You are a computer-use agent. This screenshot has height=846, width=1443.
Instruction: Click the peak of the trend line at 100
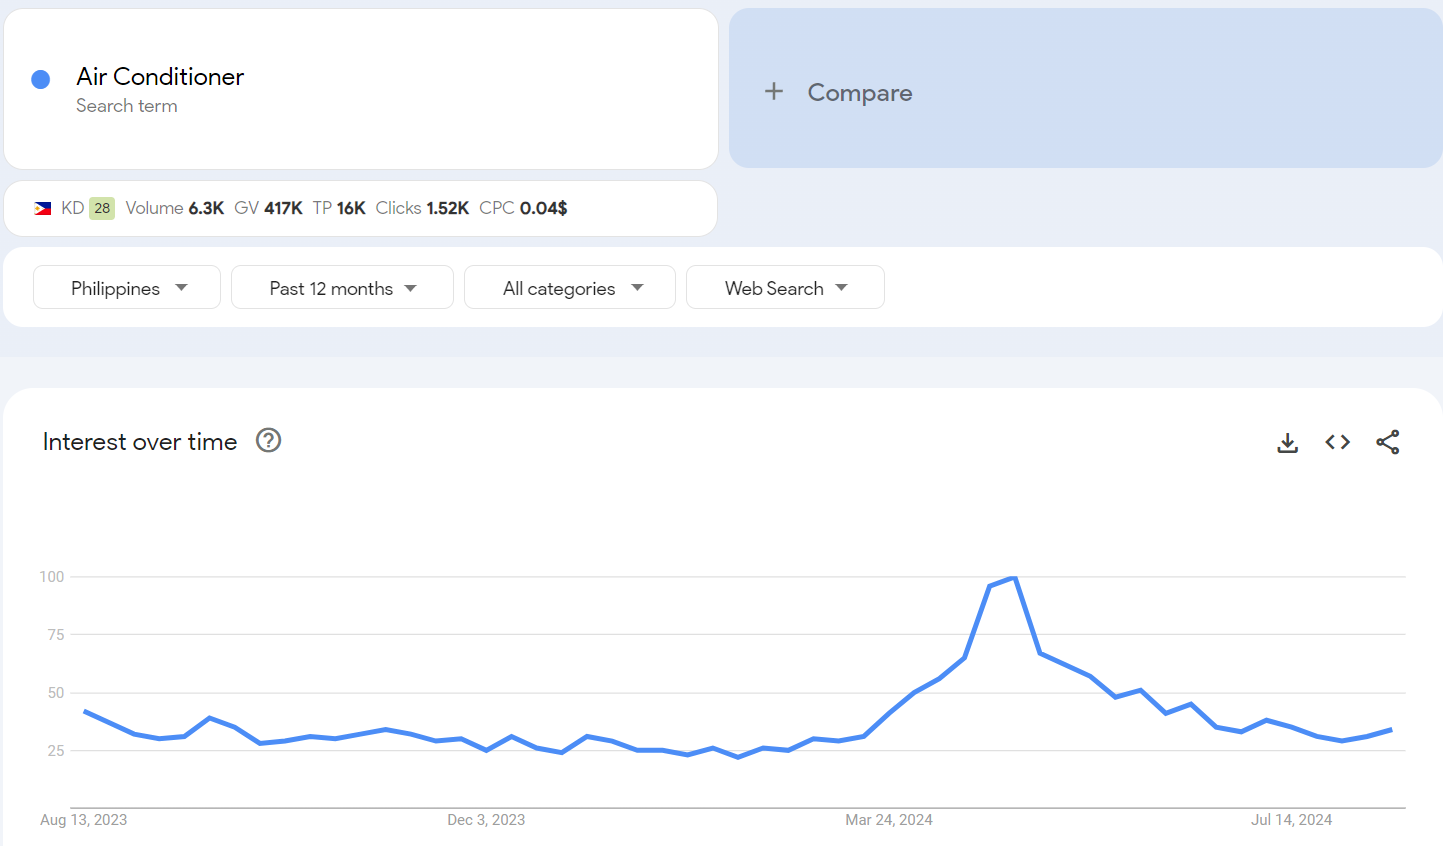pyautogui.click(x=1014, y=578)
